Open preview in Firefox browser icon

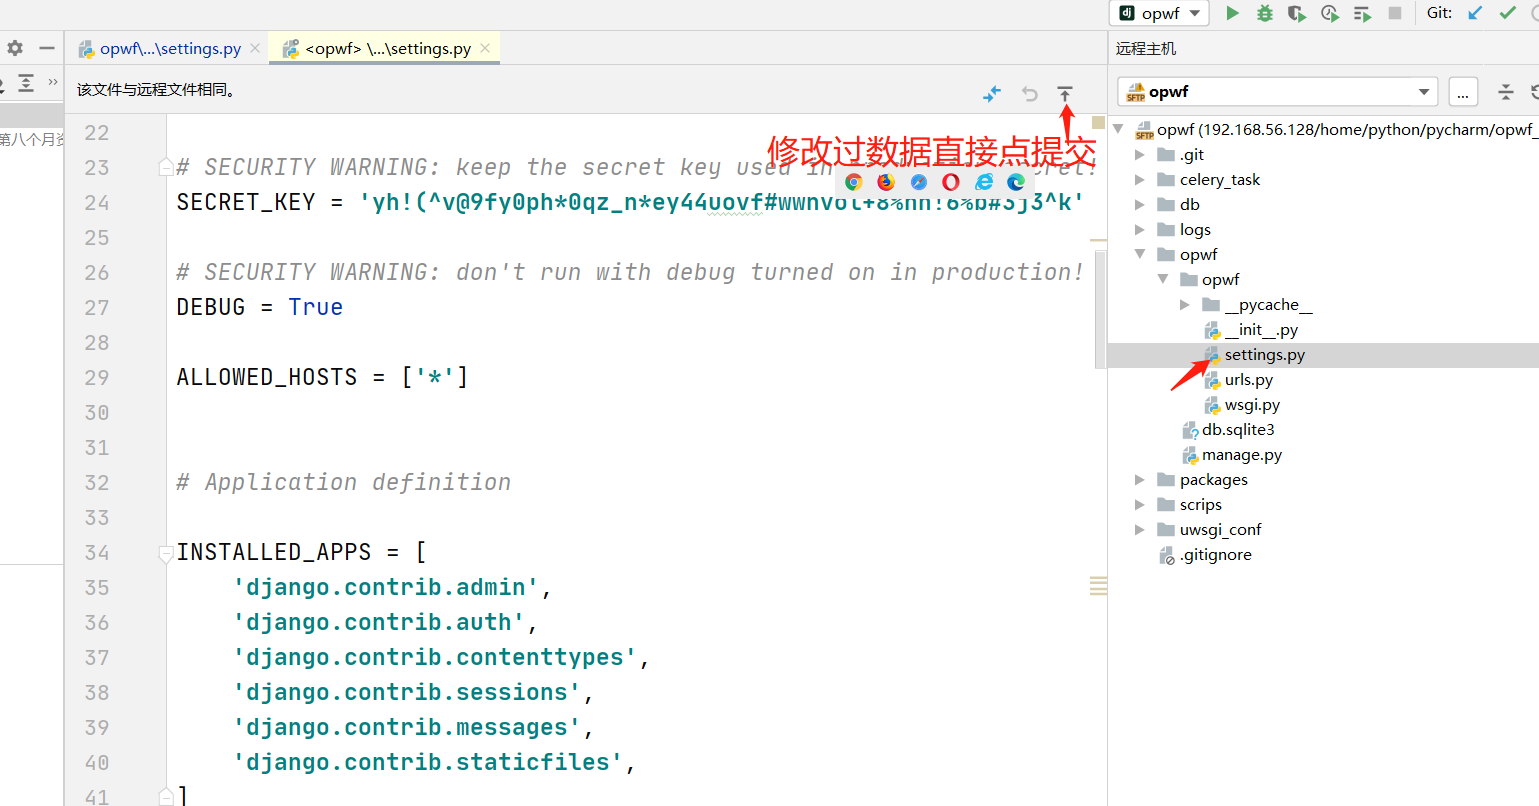(886, 181)
